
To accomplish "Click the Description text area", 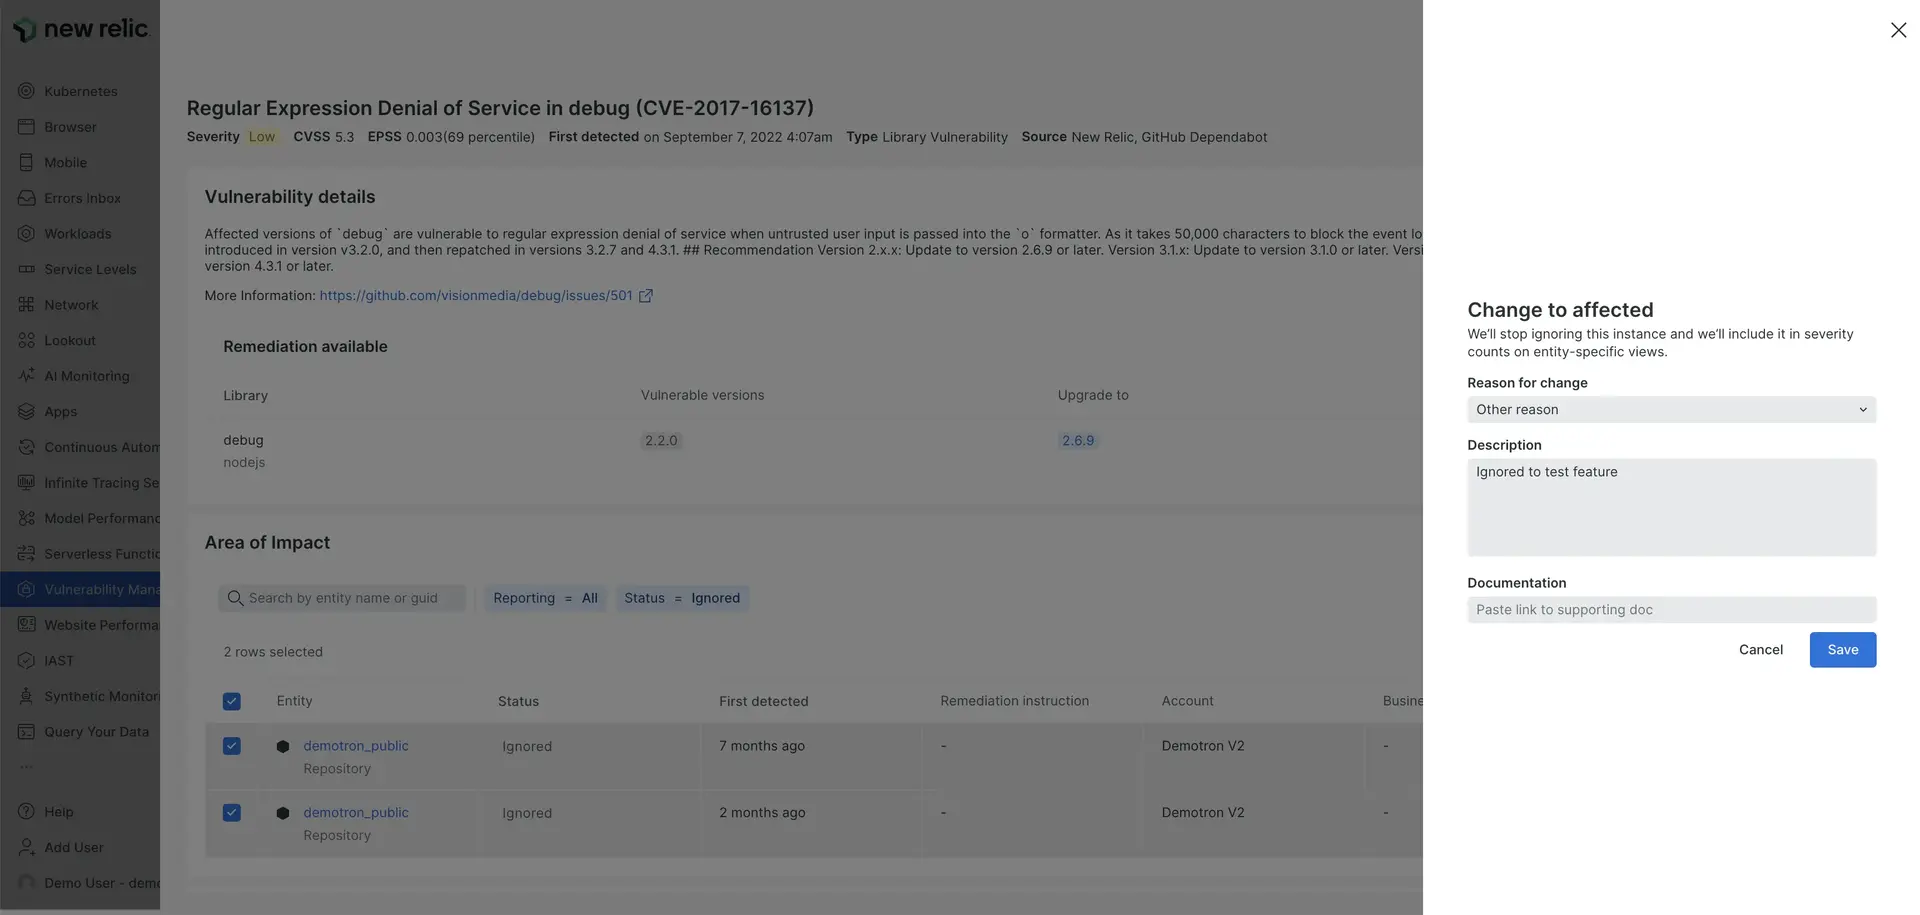I will (1671, 507).
